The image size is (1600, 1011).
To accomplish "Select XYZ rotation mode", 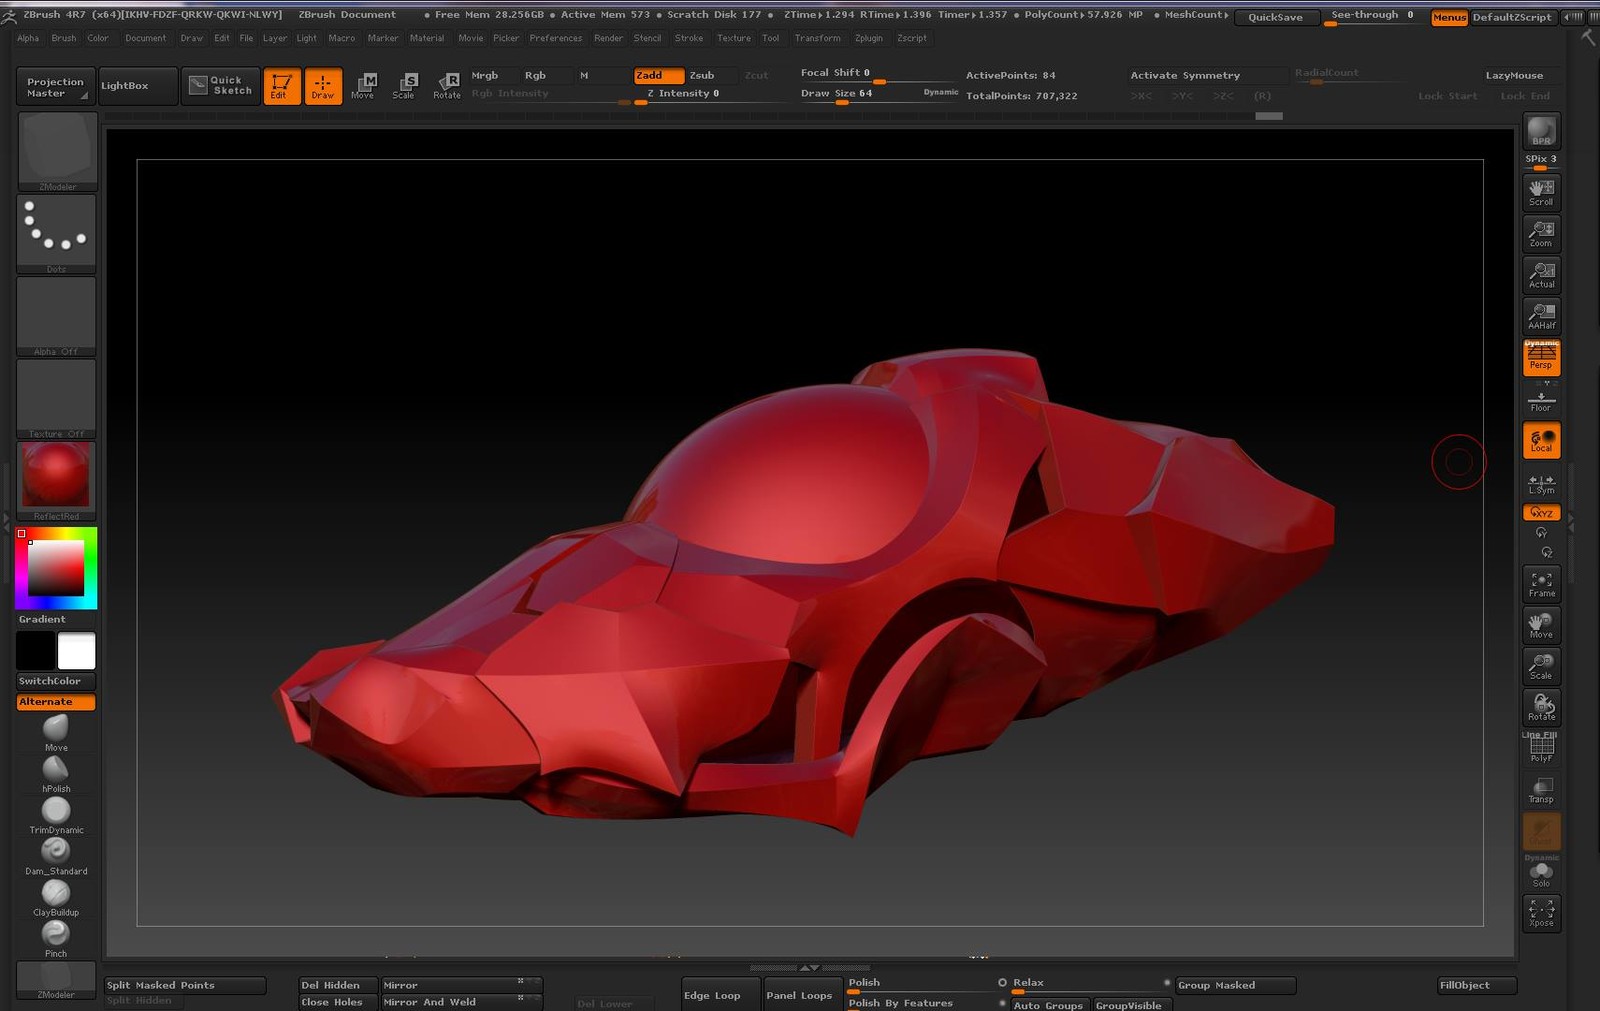I will click(1541, 512).
